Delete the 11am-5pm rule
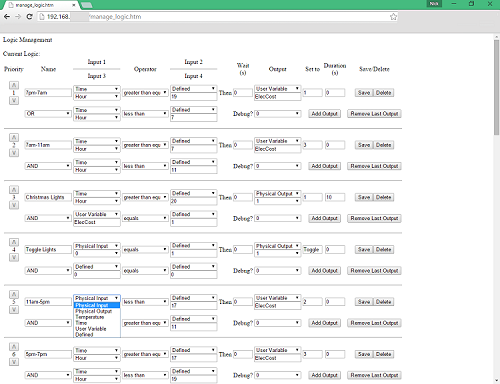 pos(383,302)
